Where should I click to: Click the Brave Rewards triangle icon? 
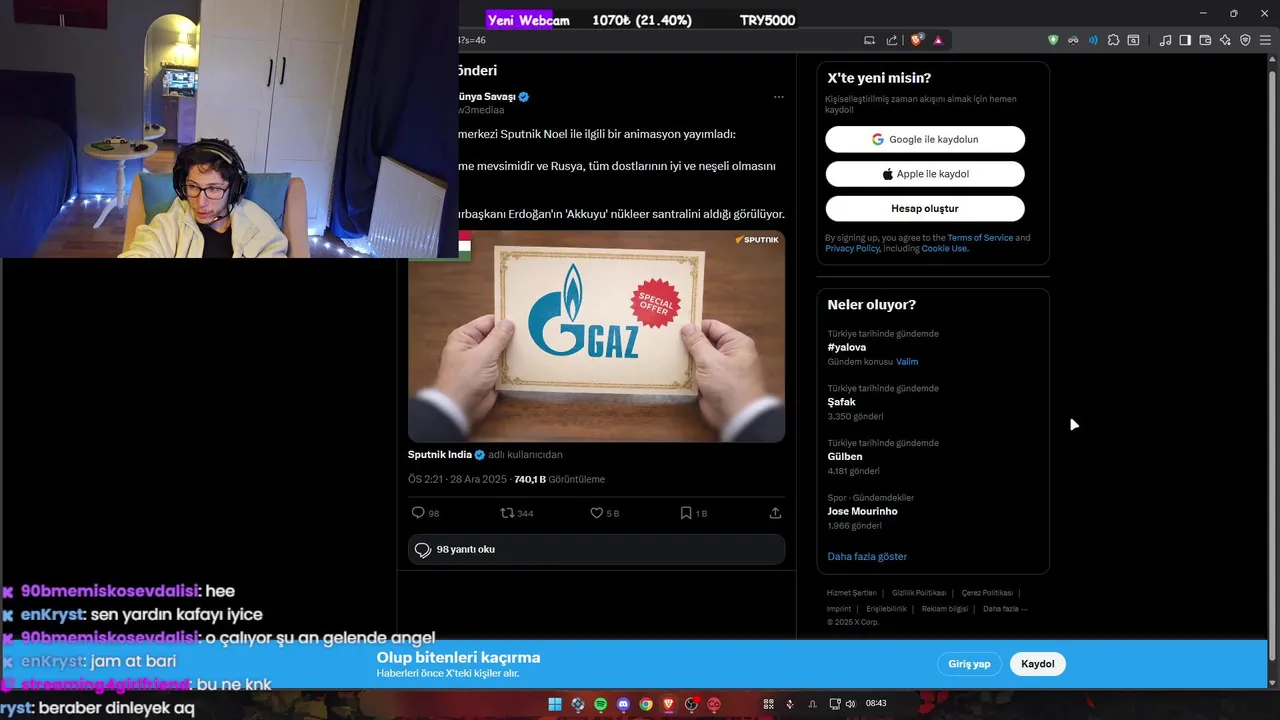tap(938, 40)
